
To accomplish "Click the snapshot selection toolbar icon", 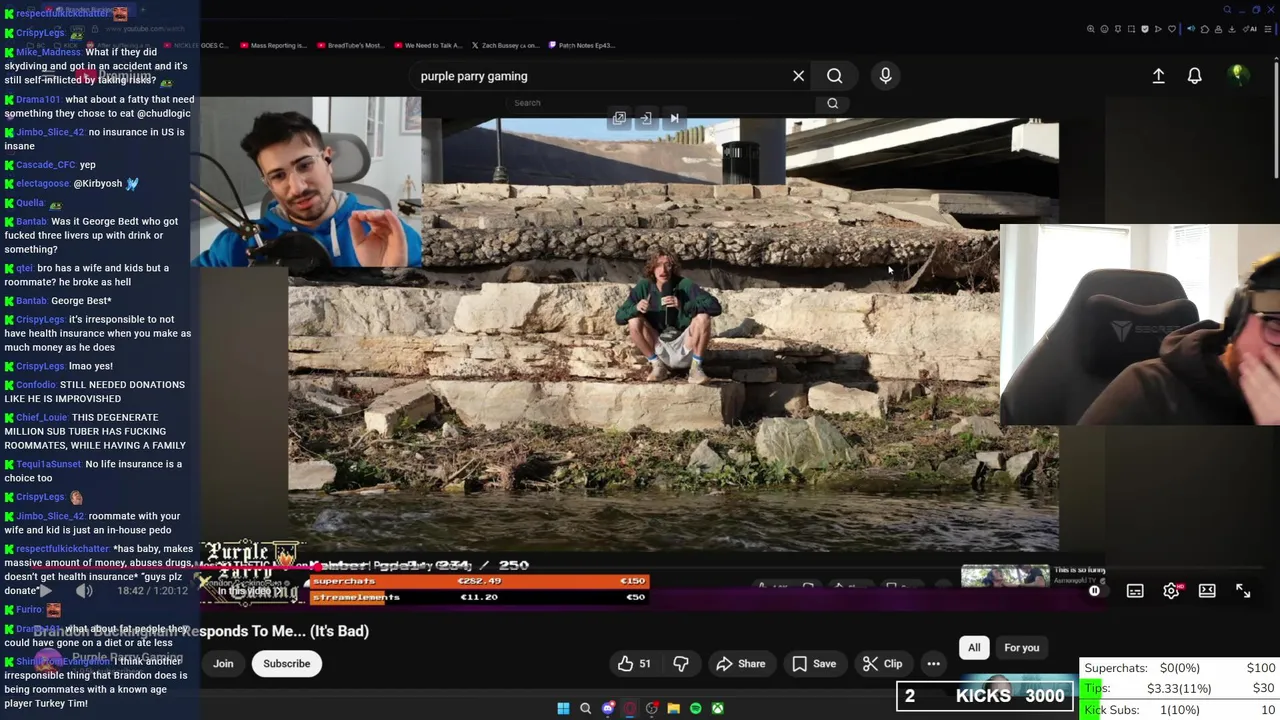I will click(1131, 29).
